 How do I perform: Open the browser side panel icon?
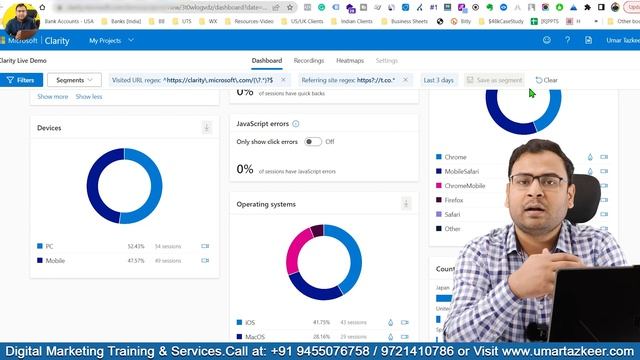pyautogui.click(x=601, y=7)
